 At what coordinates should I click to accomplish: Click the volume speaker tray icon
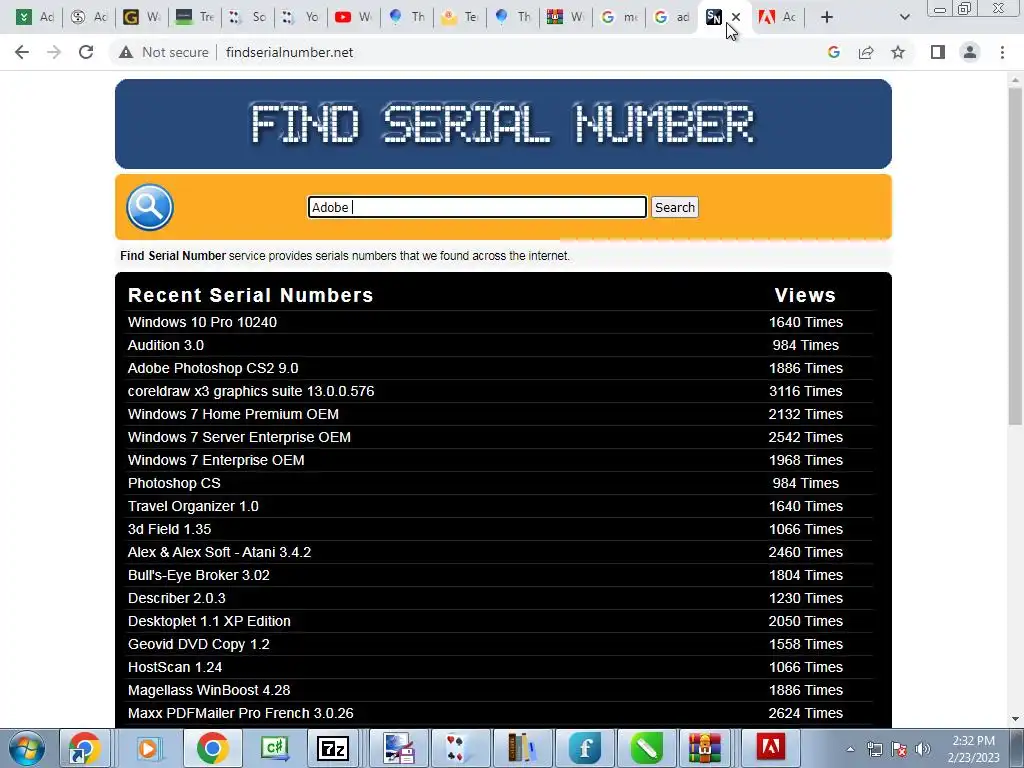coord(923,749)
